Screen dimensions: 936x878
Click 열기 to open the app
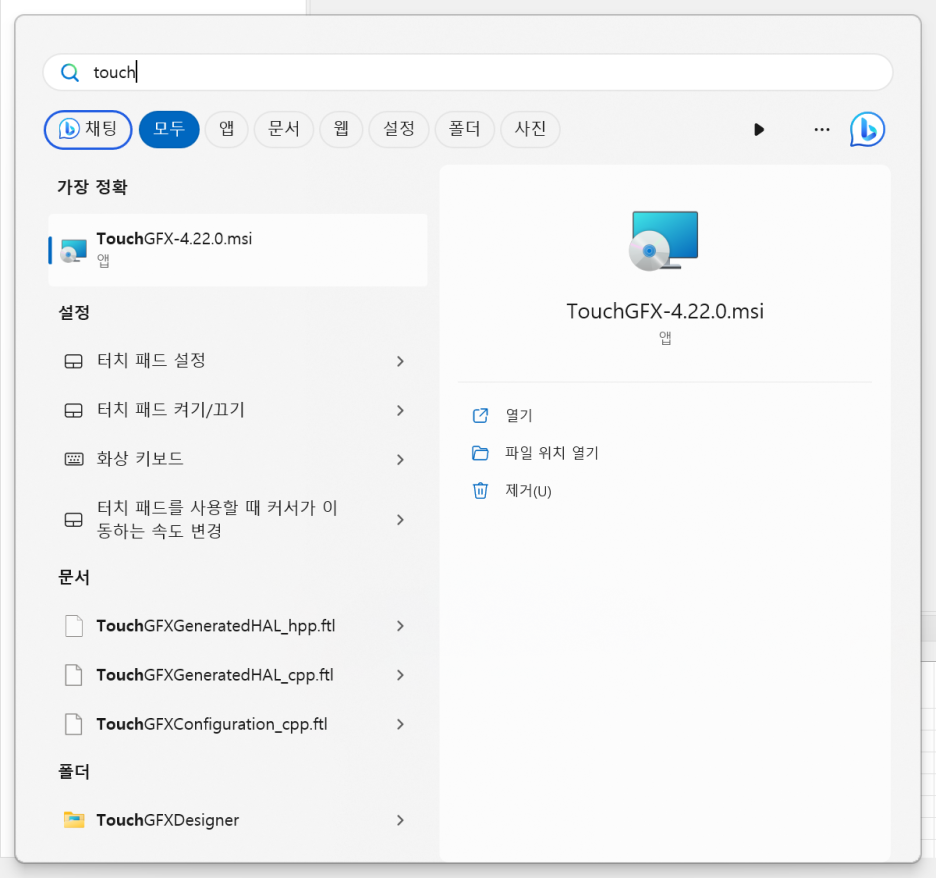(x=519, y=415)
